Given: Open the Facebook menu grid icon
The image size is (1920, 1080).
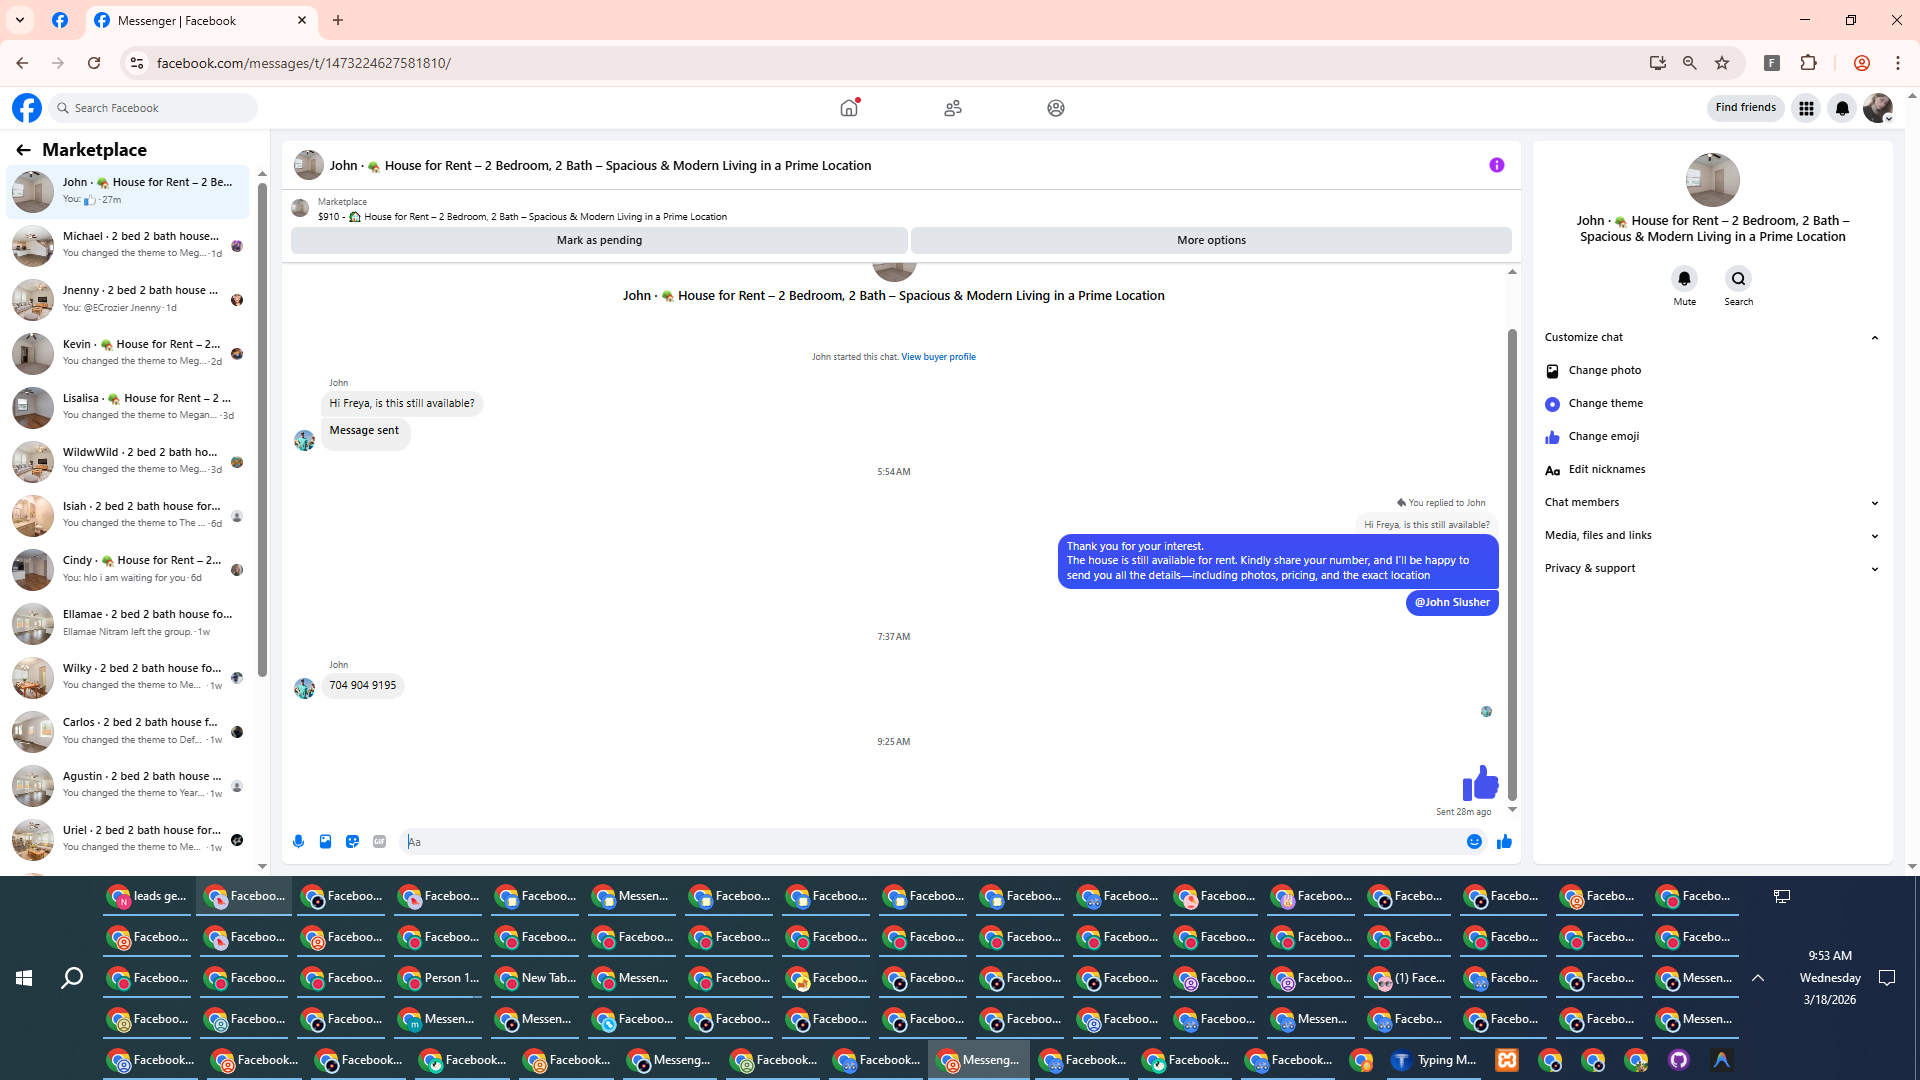Looking at the screenshot, I should pos(1806,108).
